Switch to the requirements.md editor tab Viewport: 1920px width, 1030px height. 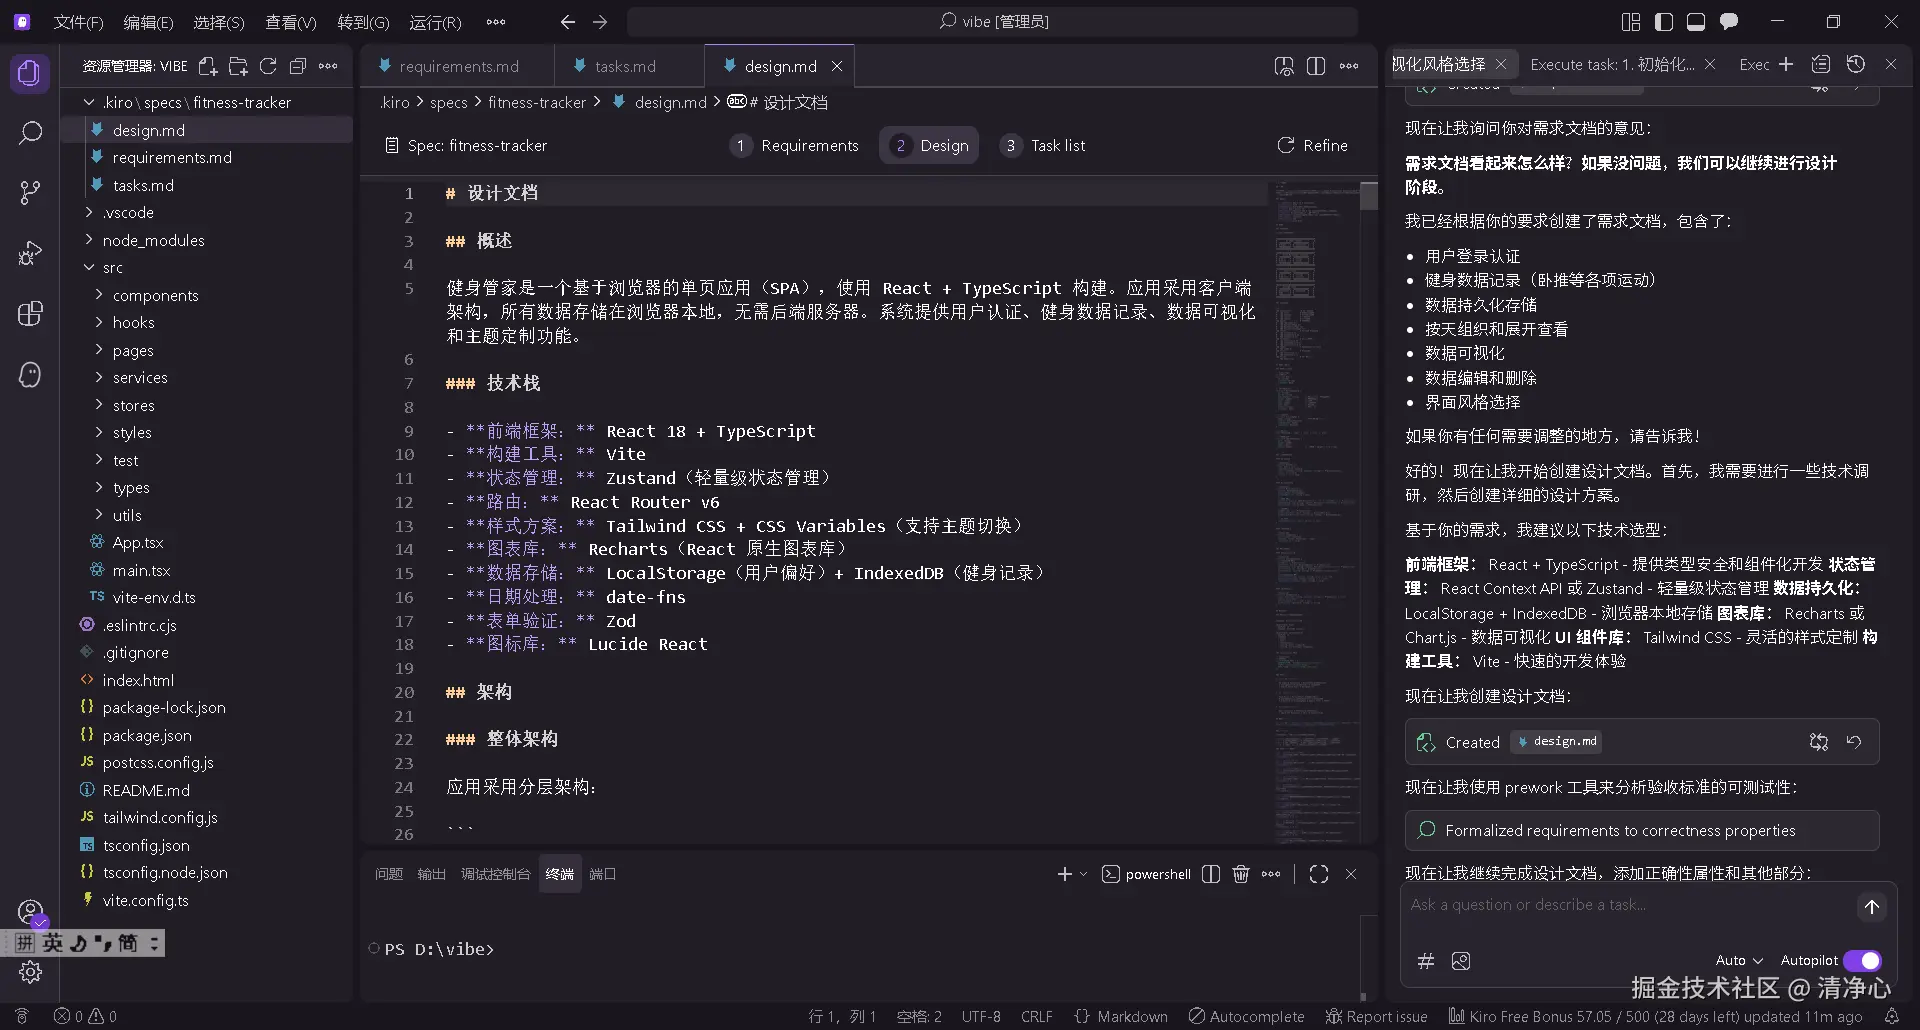click(458, 66)
